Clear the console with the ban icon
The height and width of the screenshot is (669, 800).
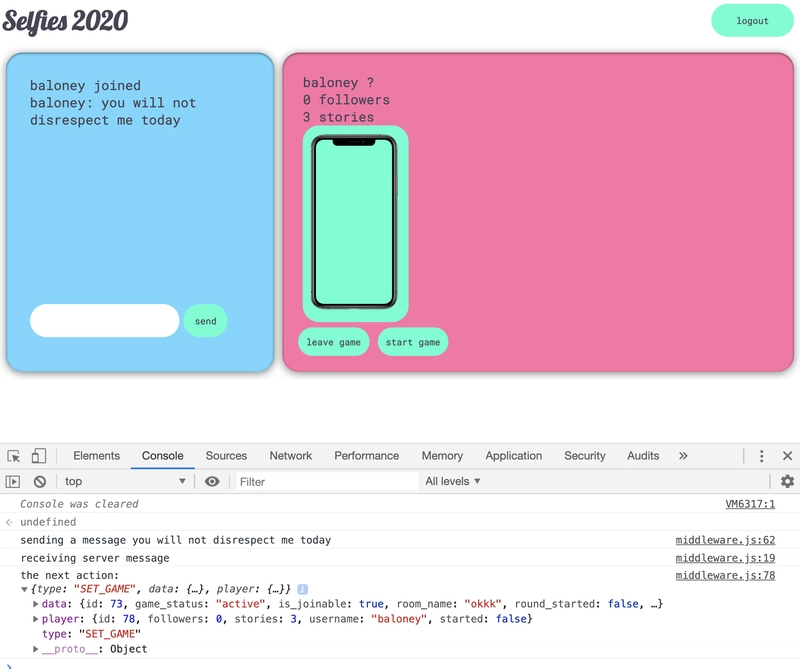(x=40, y=482)
